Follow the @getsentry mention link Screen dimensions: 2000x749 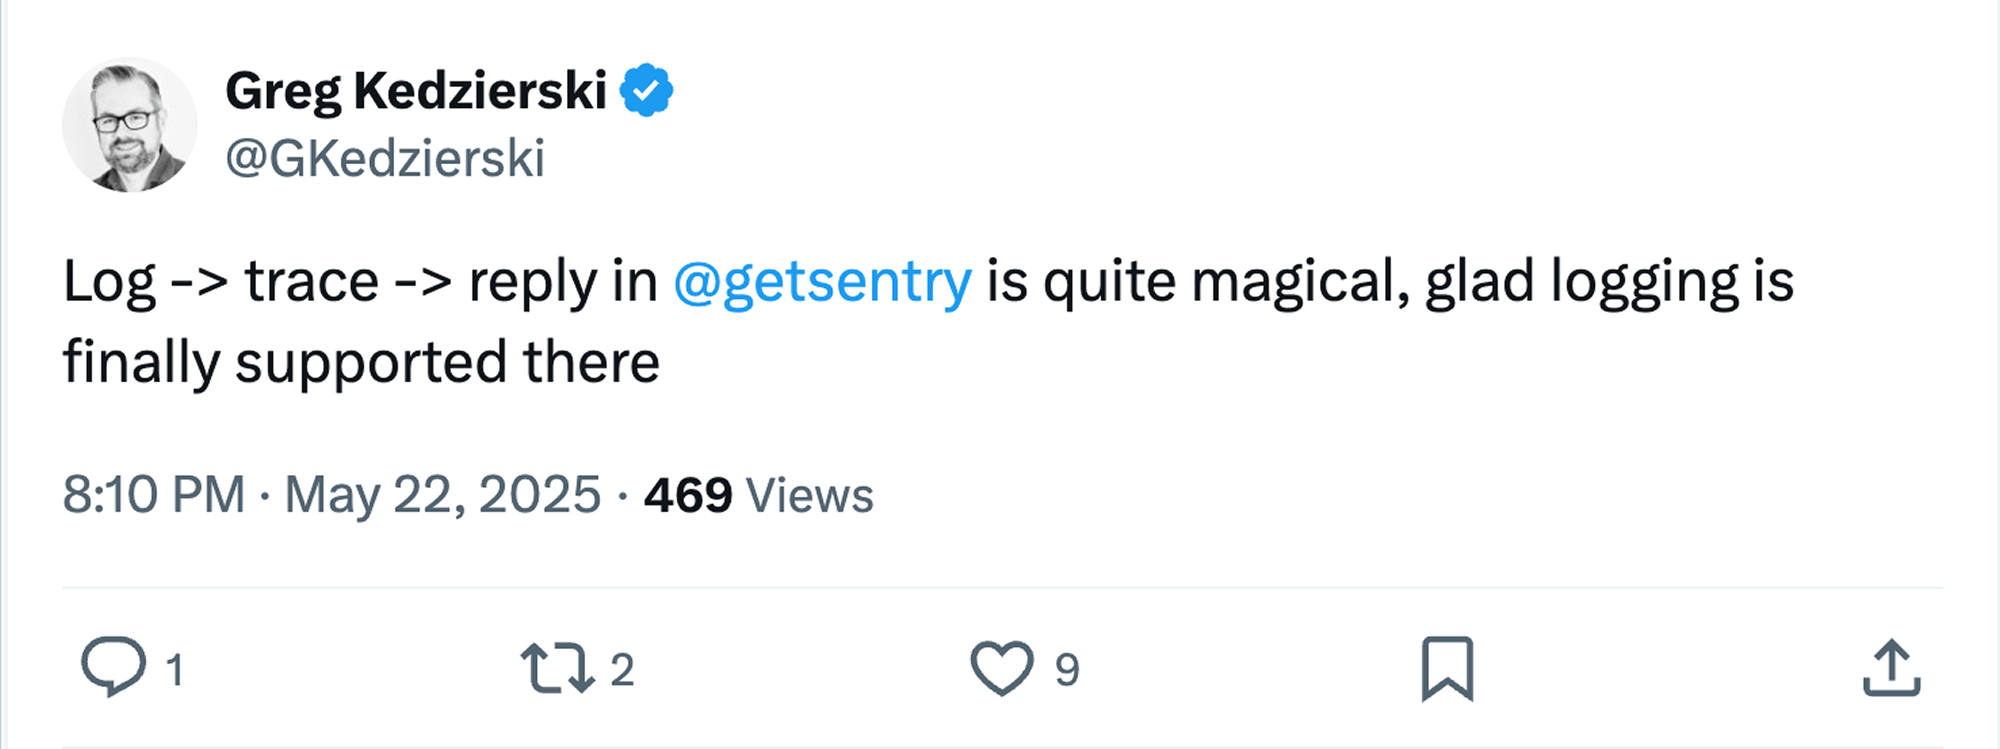[822, 281]
